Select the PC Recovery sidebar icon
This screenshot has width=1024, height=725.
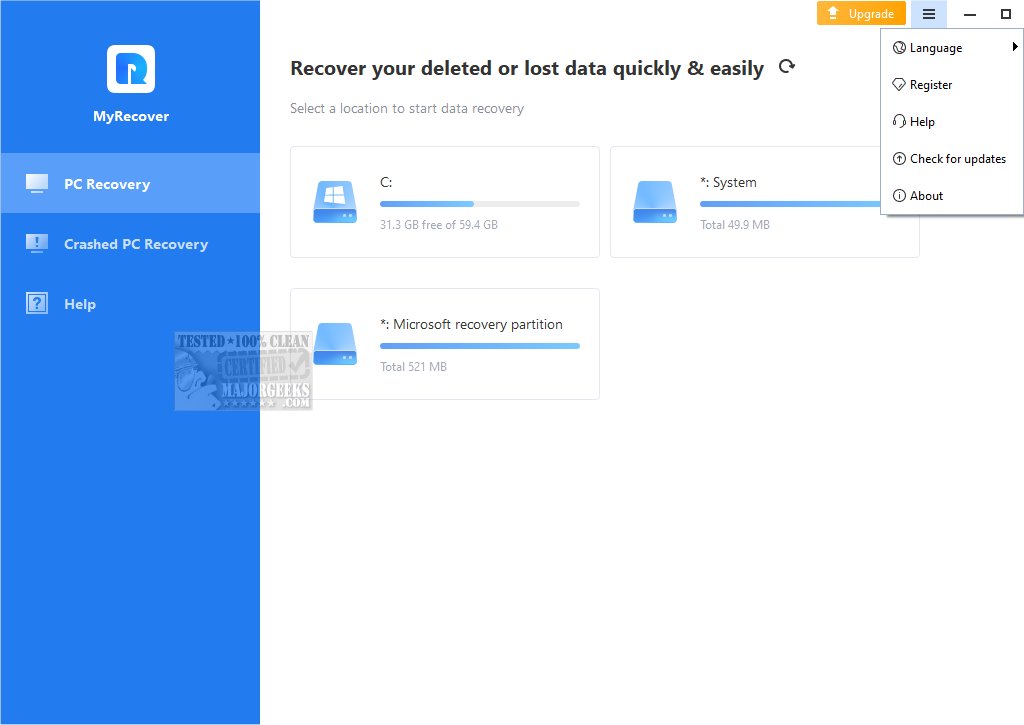[x=36, y=183]
